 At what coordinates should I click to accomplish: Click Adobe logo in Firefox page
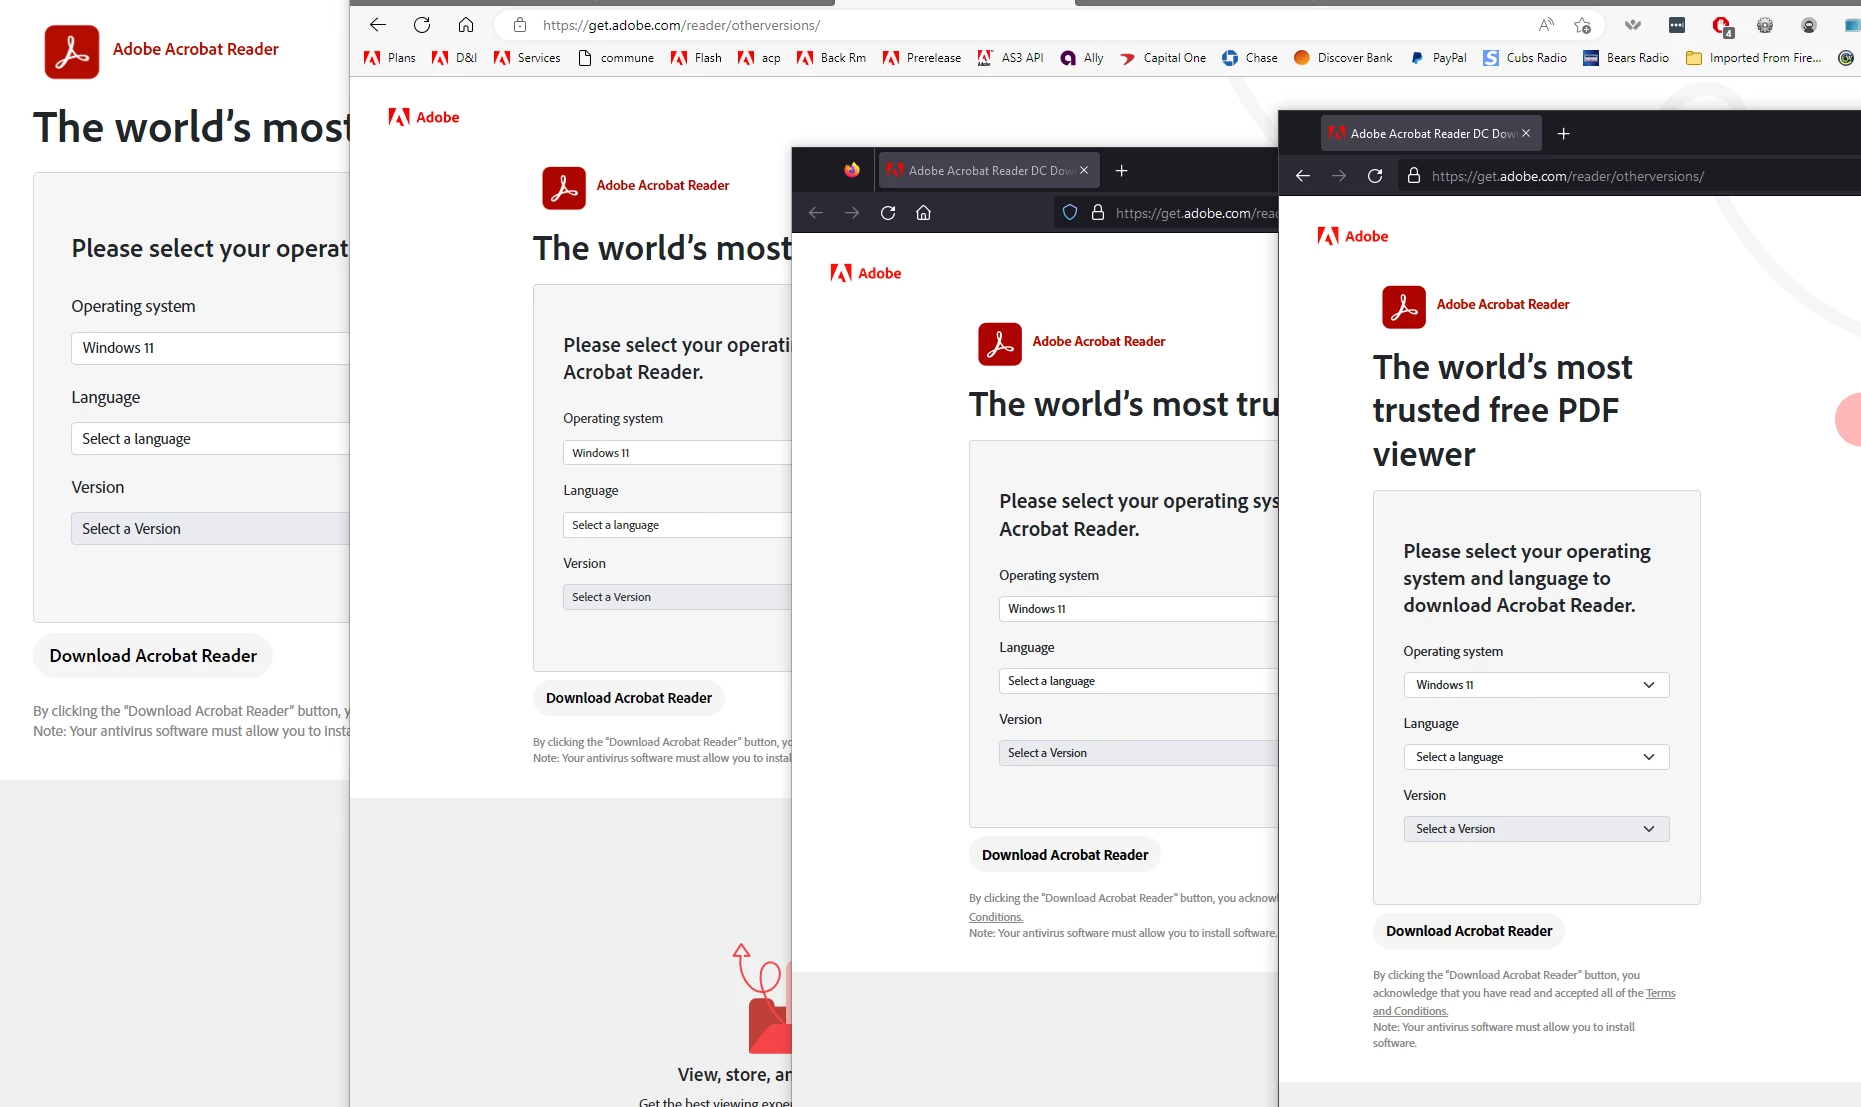click(x=866, y=273)
